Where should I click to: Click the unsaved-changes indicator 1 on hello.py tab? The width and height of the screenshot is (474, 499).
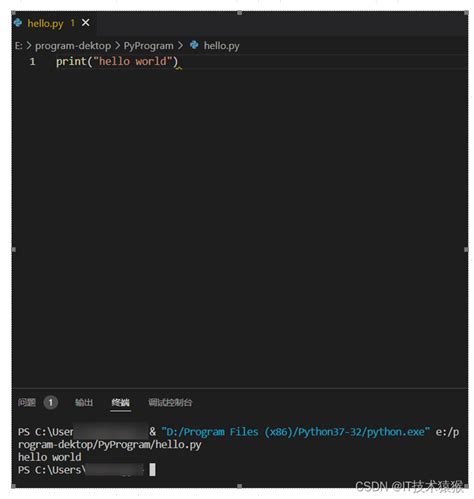(72, 23)
